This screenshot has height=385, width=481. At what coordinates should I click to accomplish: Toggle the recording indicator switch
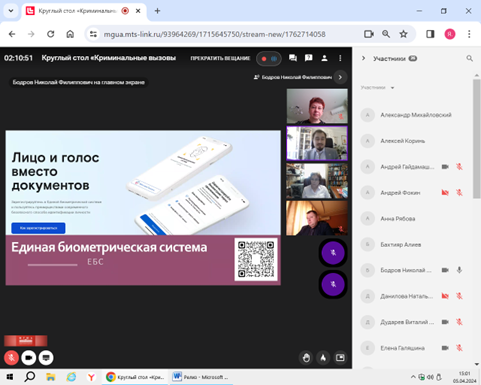click(269, 59)
